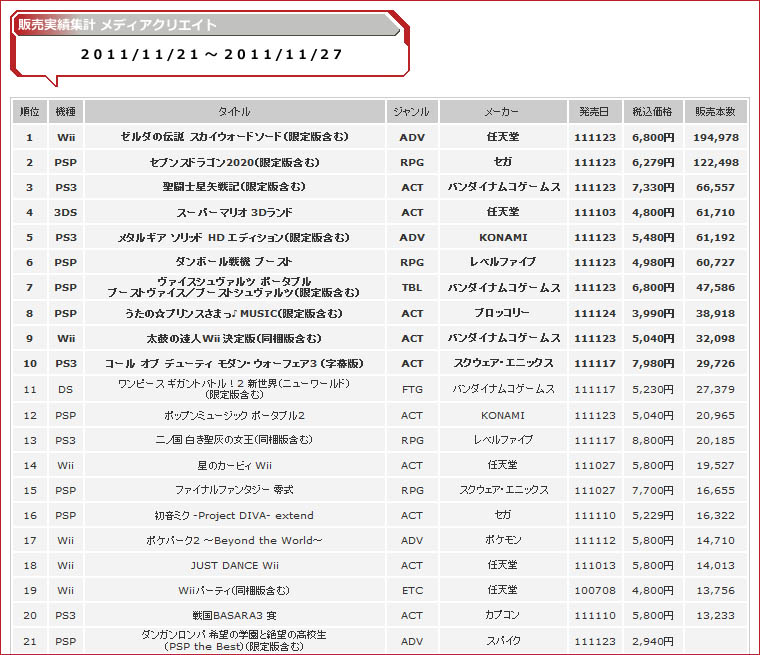Click maker スパイク in rank 21 row
This screenshot has width=760, height=655.
point(503,641)
